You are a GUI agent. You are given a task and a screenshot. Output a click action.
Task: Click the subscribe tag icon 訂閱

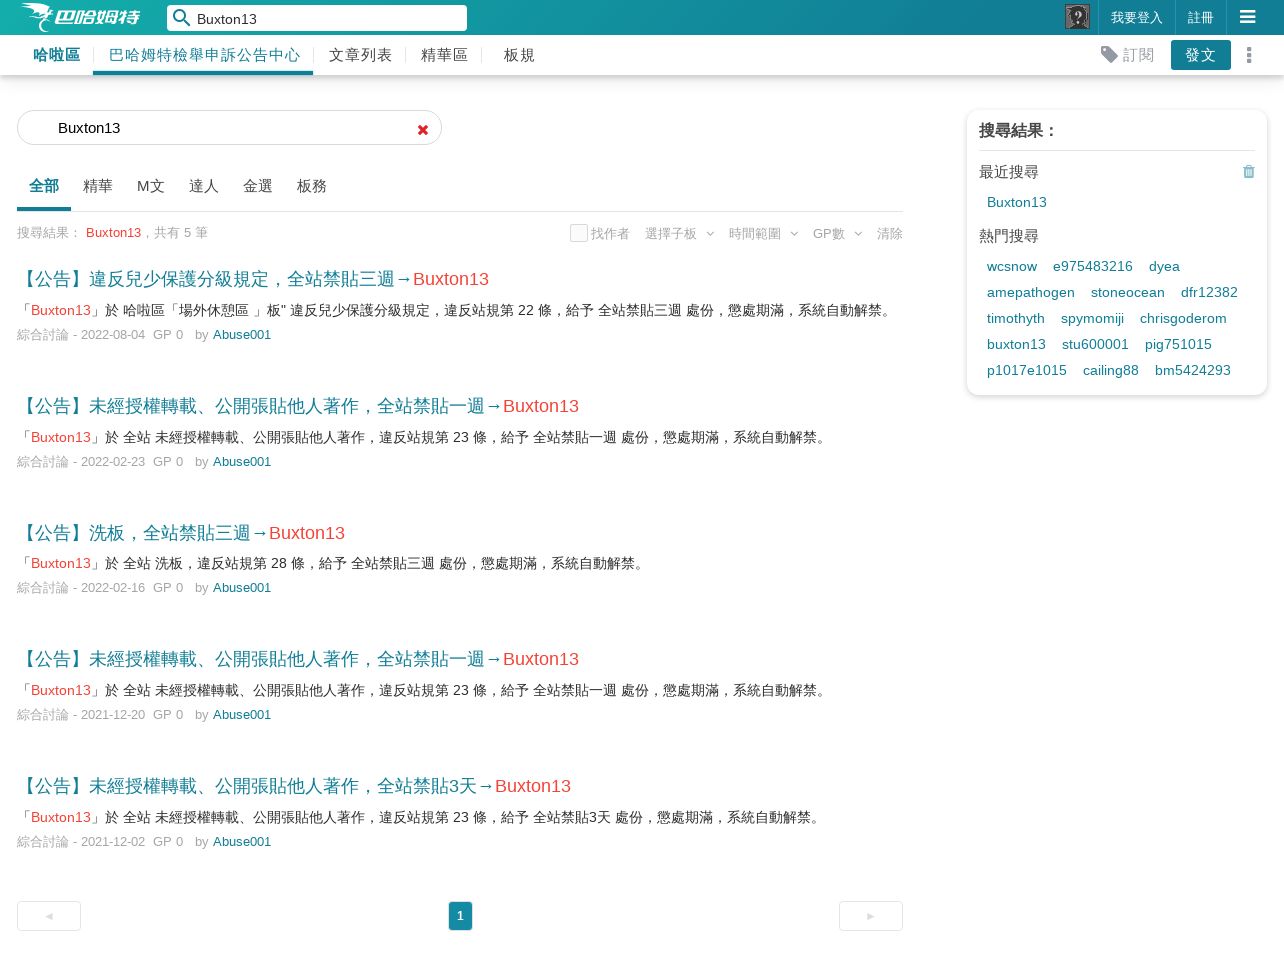point(1127,55)
